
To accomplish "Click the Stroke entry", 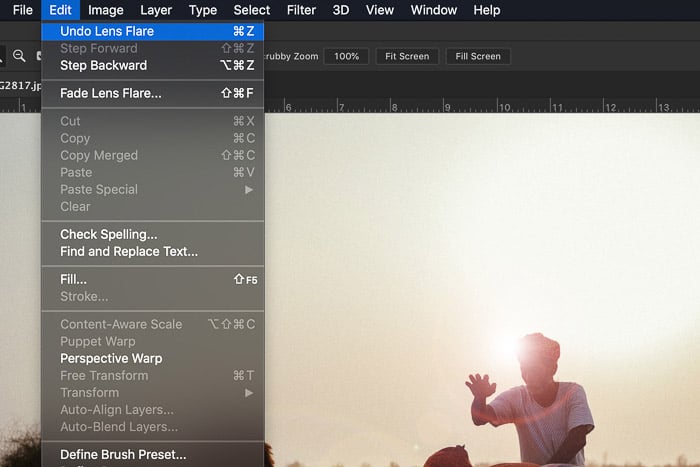I will [x=152, y=296].
